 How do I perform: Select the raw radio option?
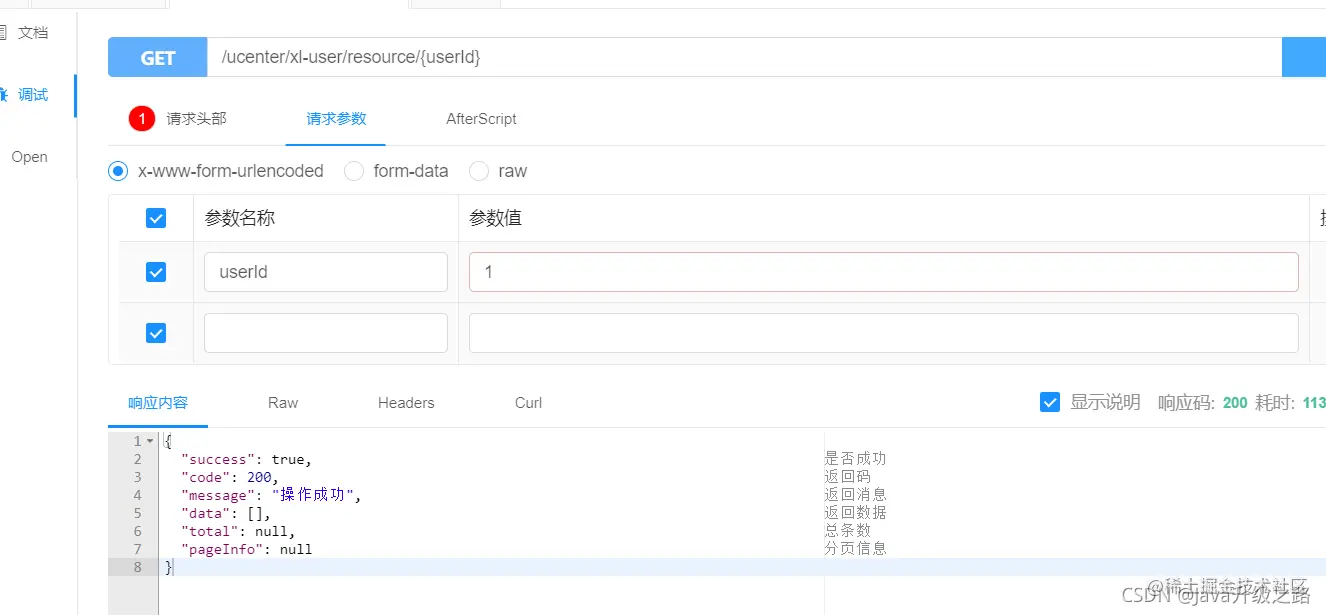479,171
